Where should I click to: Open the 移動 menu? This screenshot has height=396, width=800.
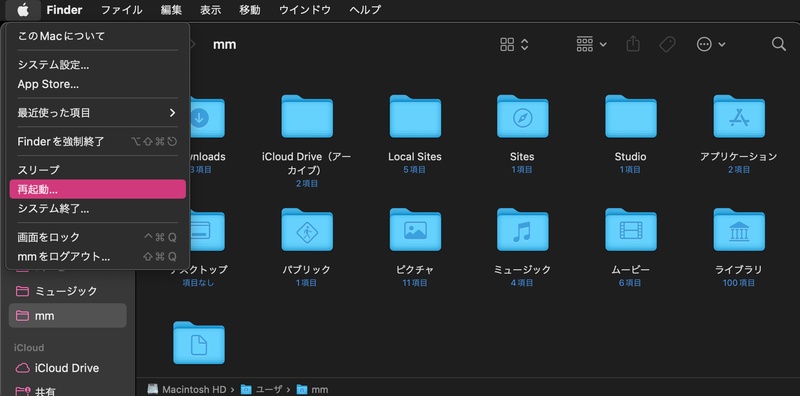pyautogui.click(x=249, y=10)
